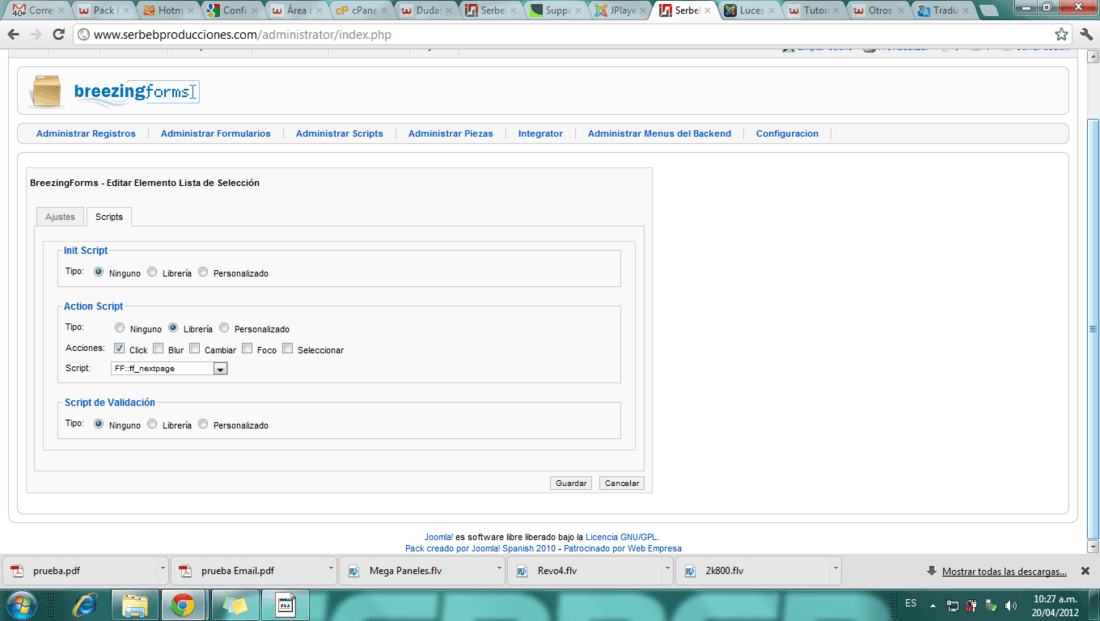Screen dimensions: 1100x621
Task: Open the Licencia GNU/GPL link
Action: 622,537
